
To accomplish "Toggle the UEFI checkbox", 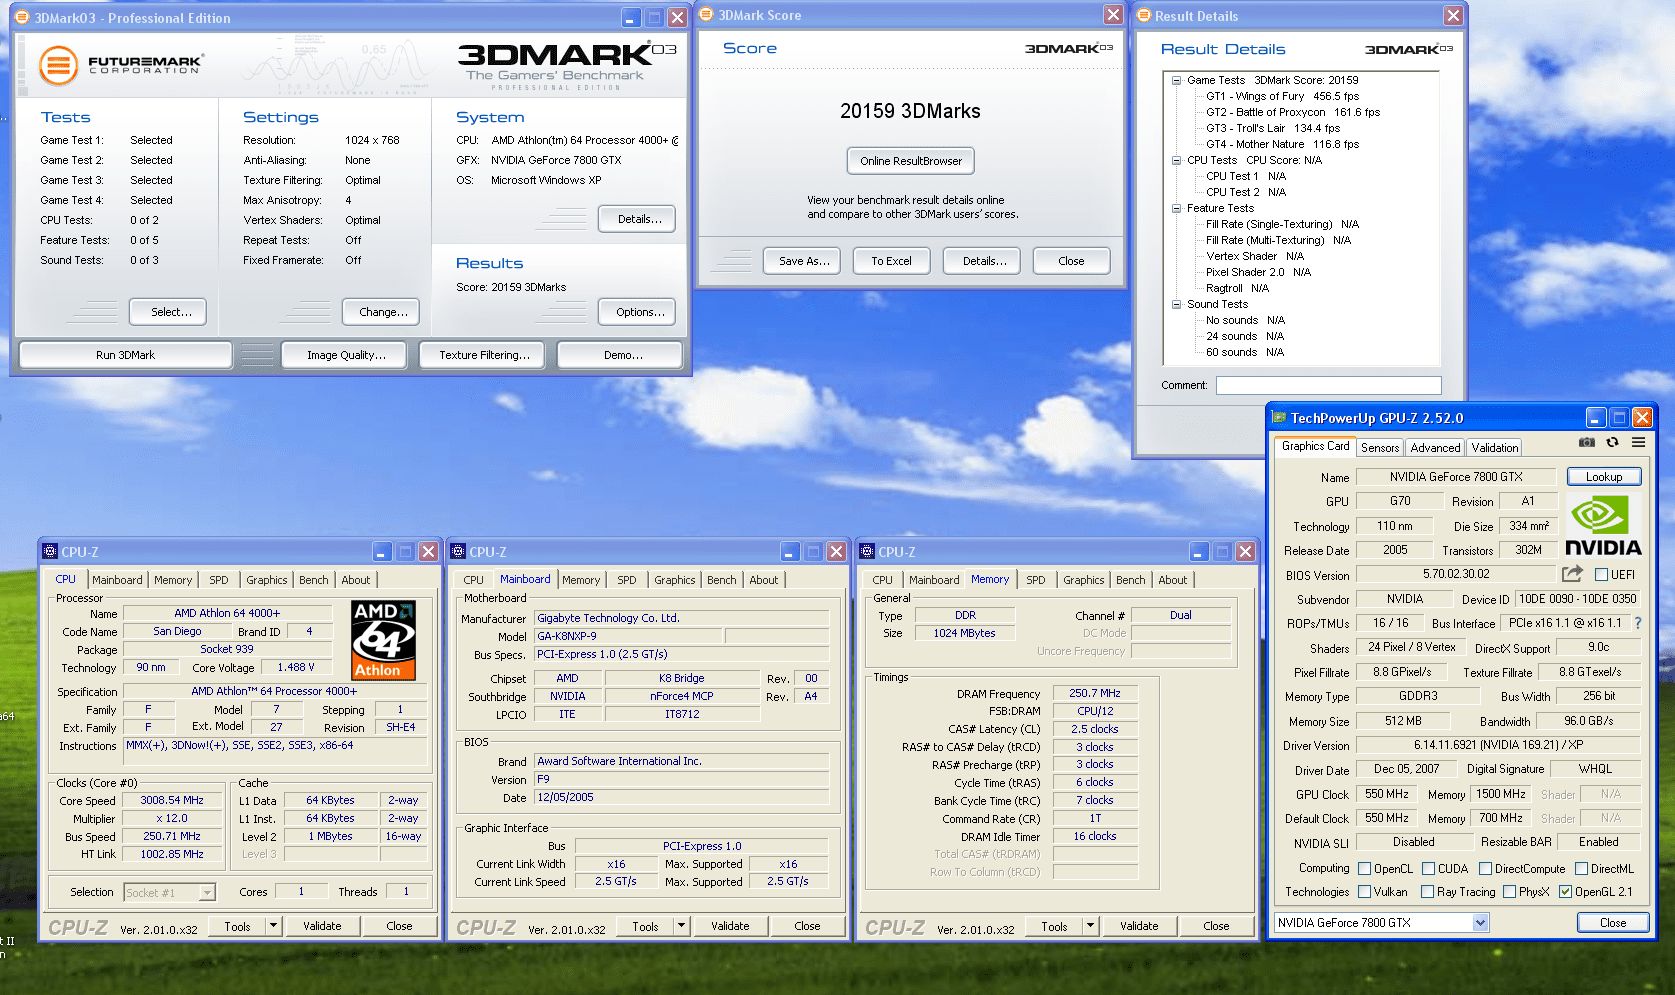I will point(1602,575).
